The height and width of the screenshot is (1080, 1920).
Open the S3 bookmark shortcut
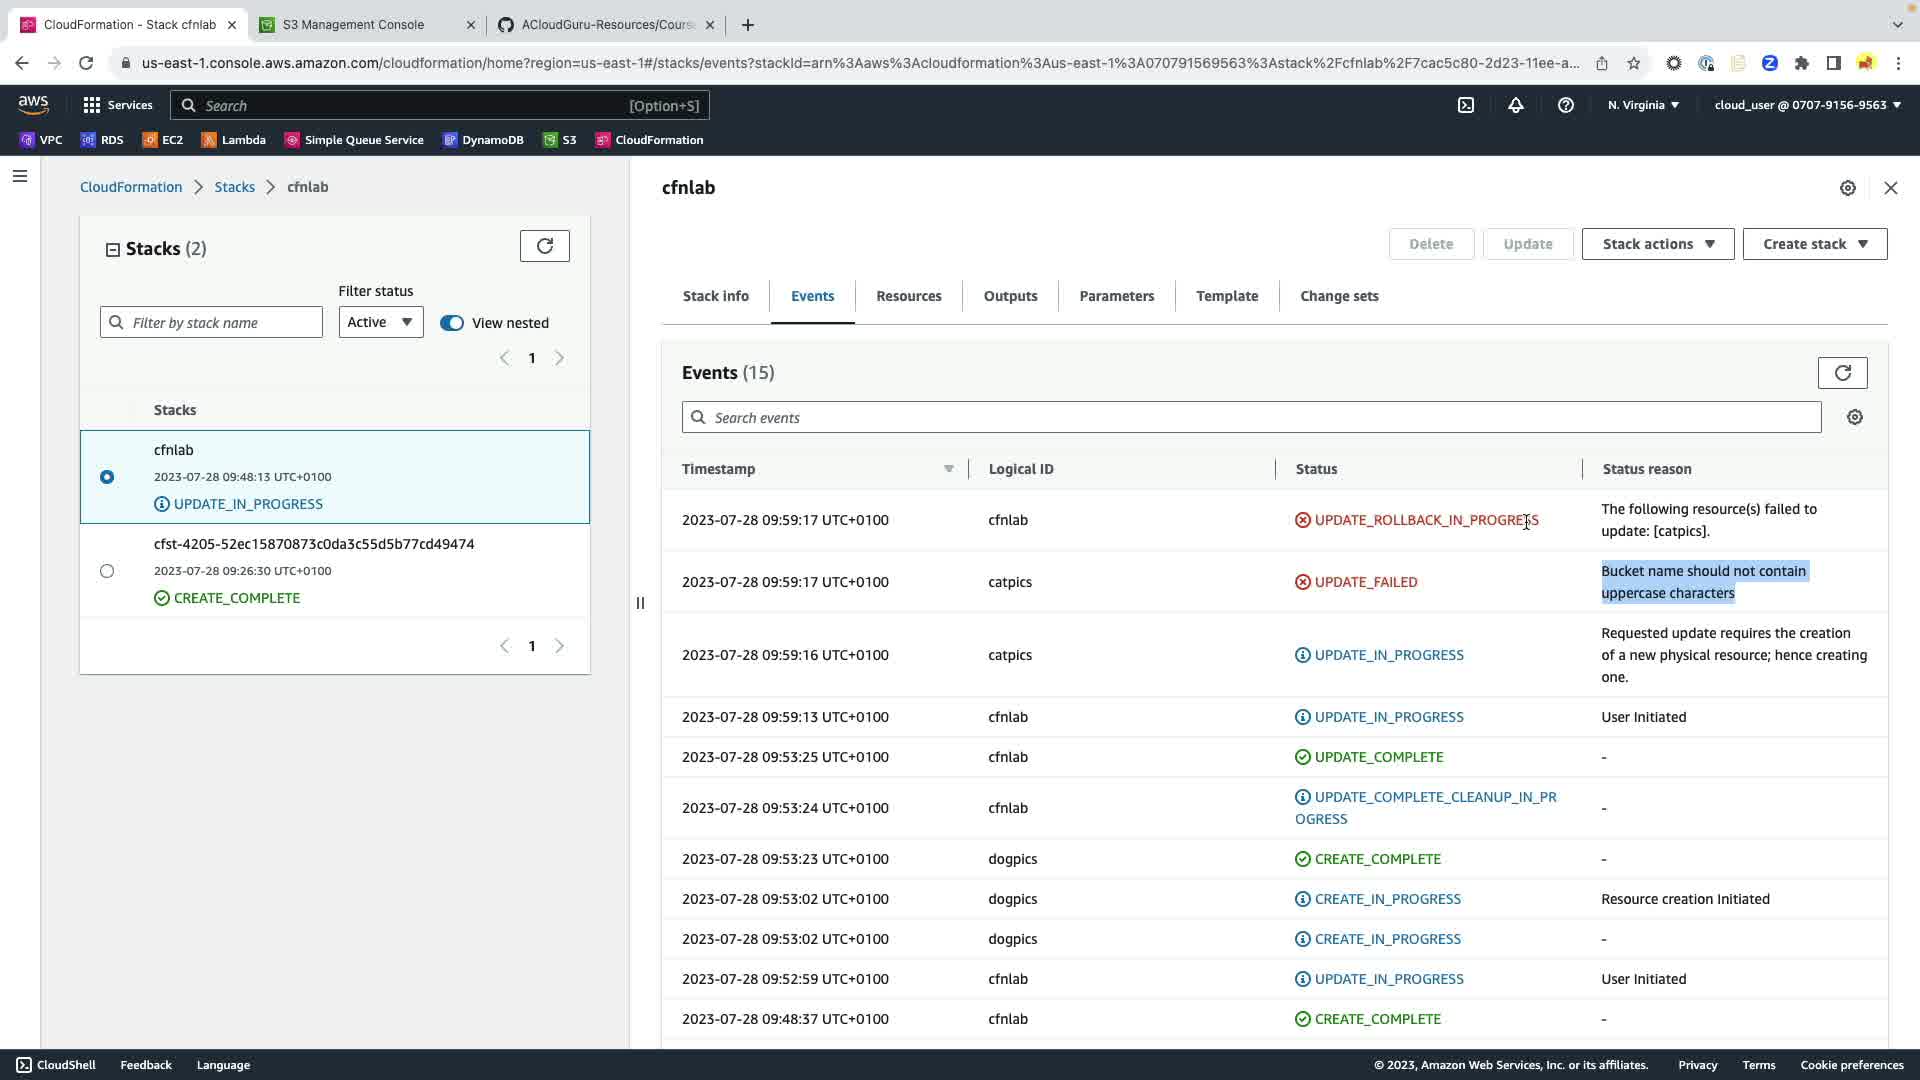(x=560, y=140)
